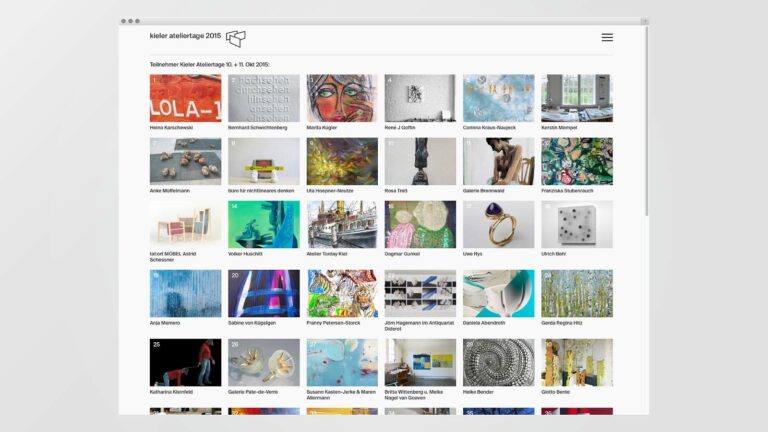
Task: Open René J Goffin's grey wall thumbnail
Action: coord(420,98)
